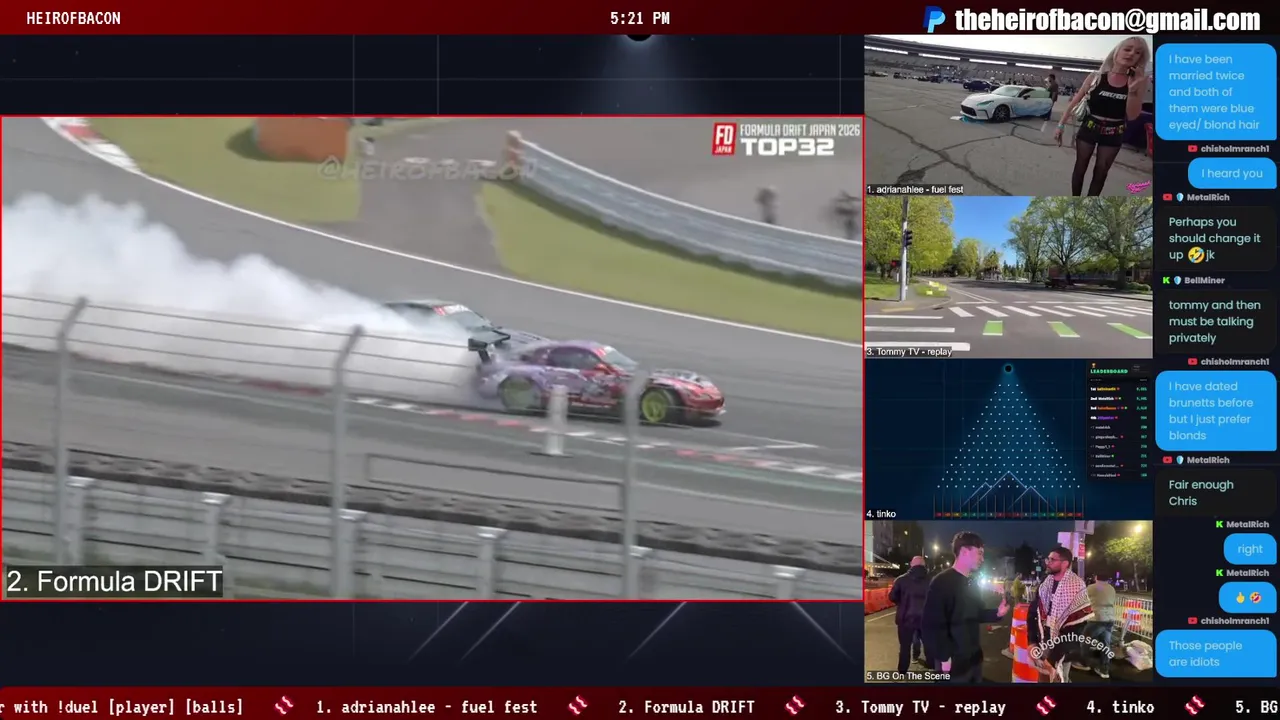Click YouTube badge next to chisholmranch1 above 'I heard you'

click(x=1193, y=149)
